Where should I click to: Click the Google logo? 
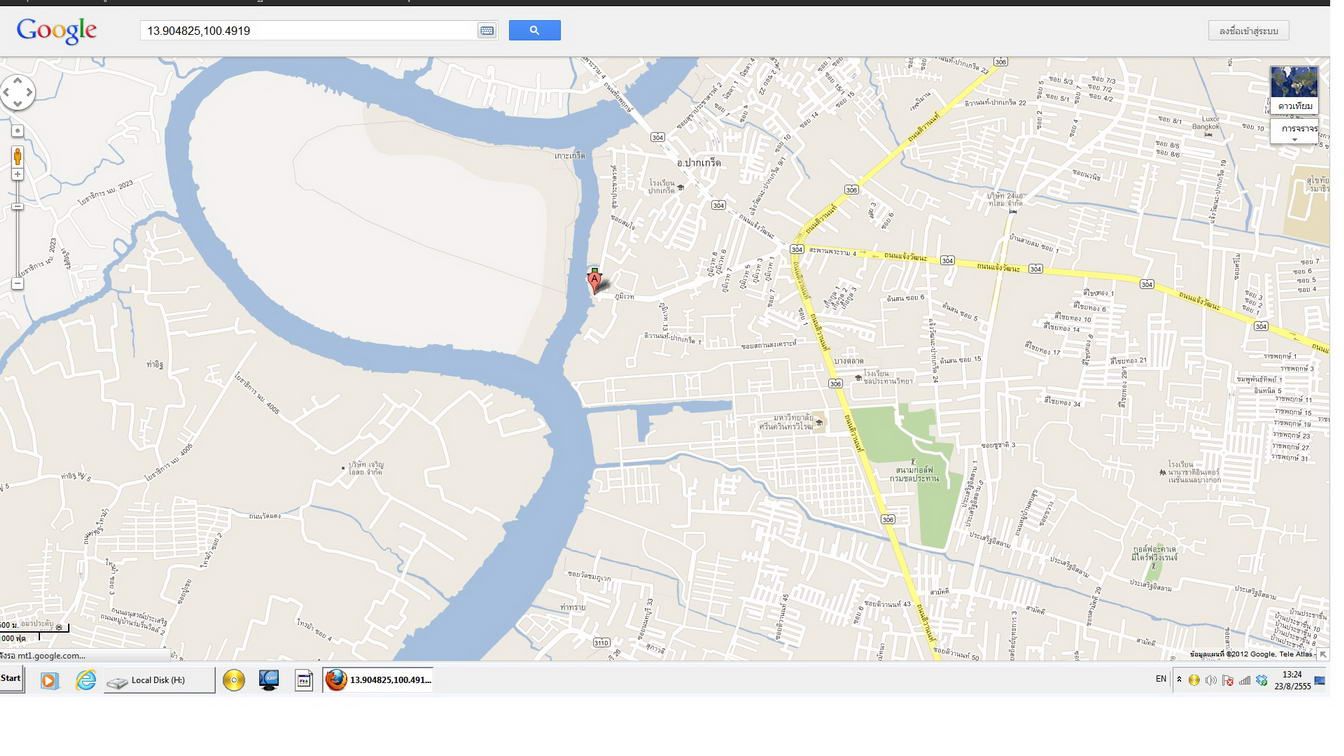[57, 31]
